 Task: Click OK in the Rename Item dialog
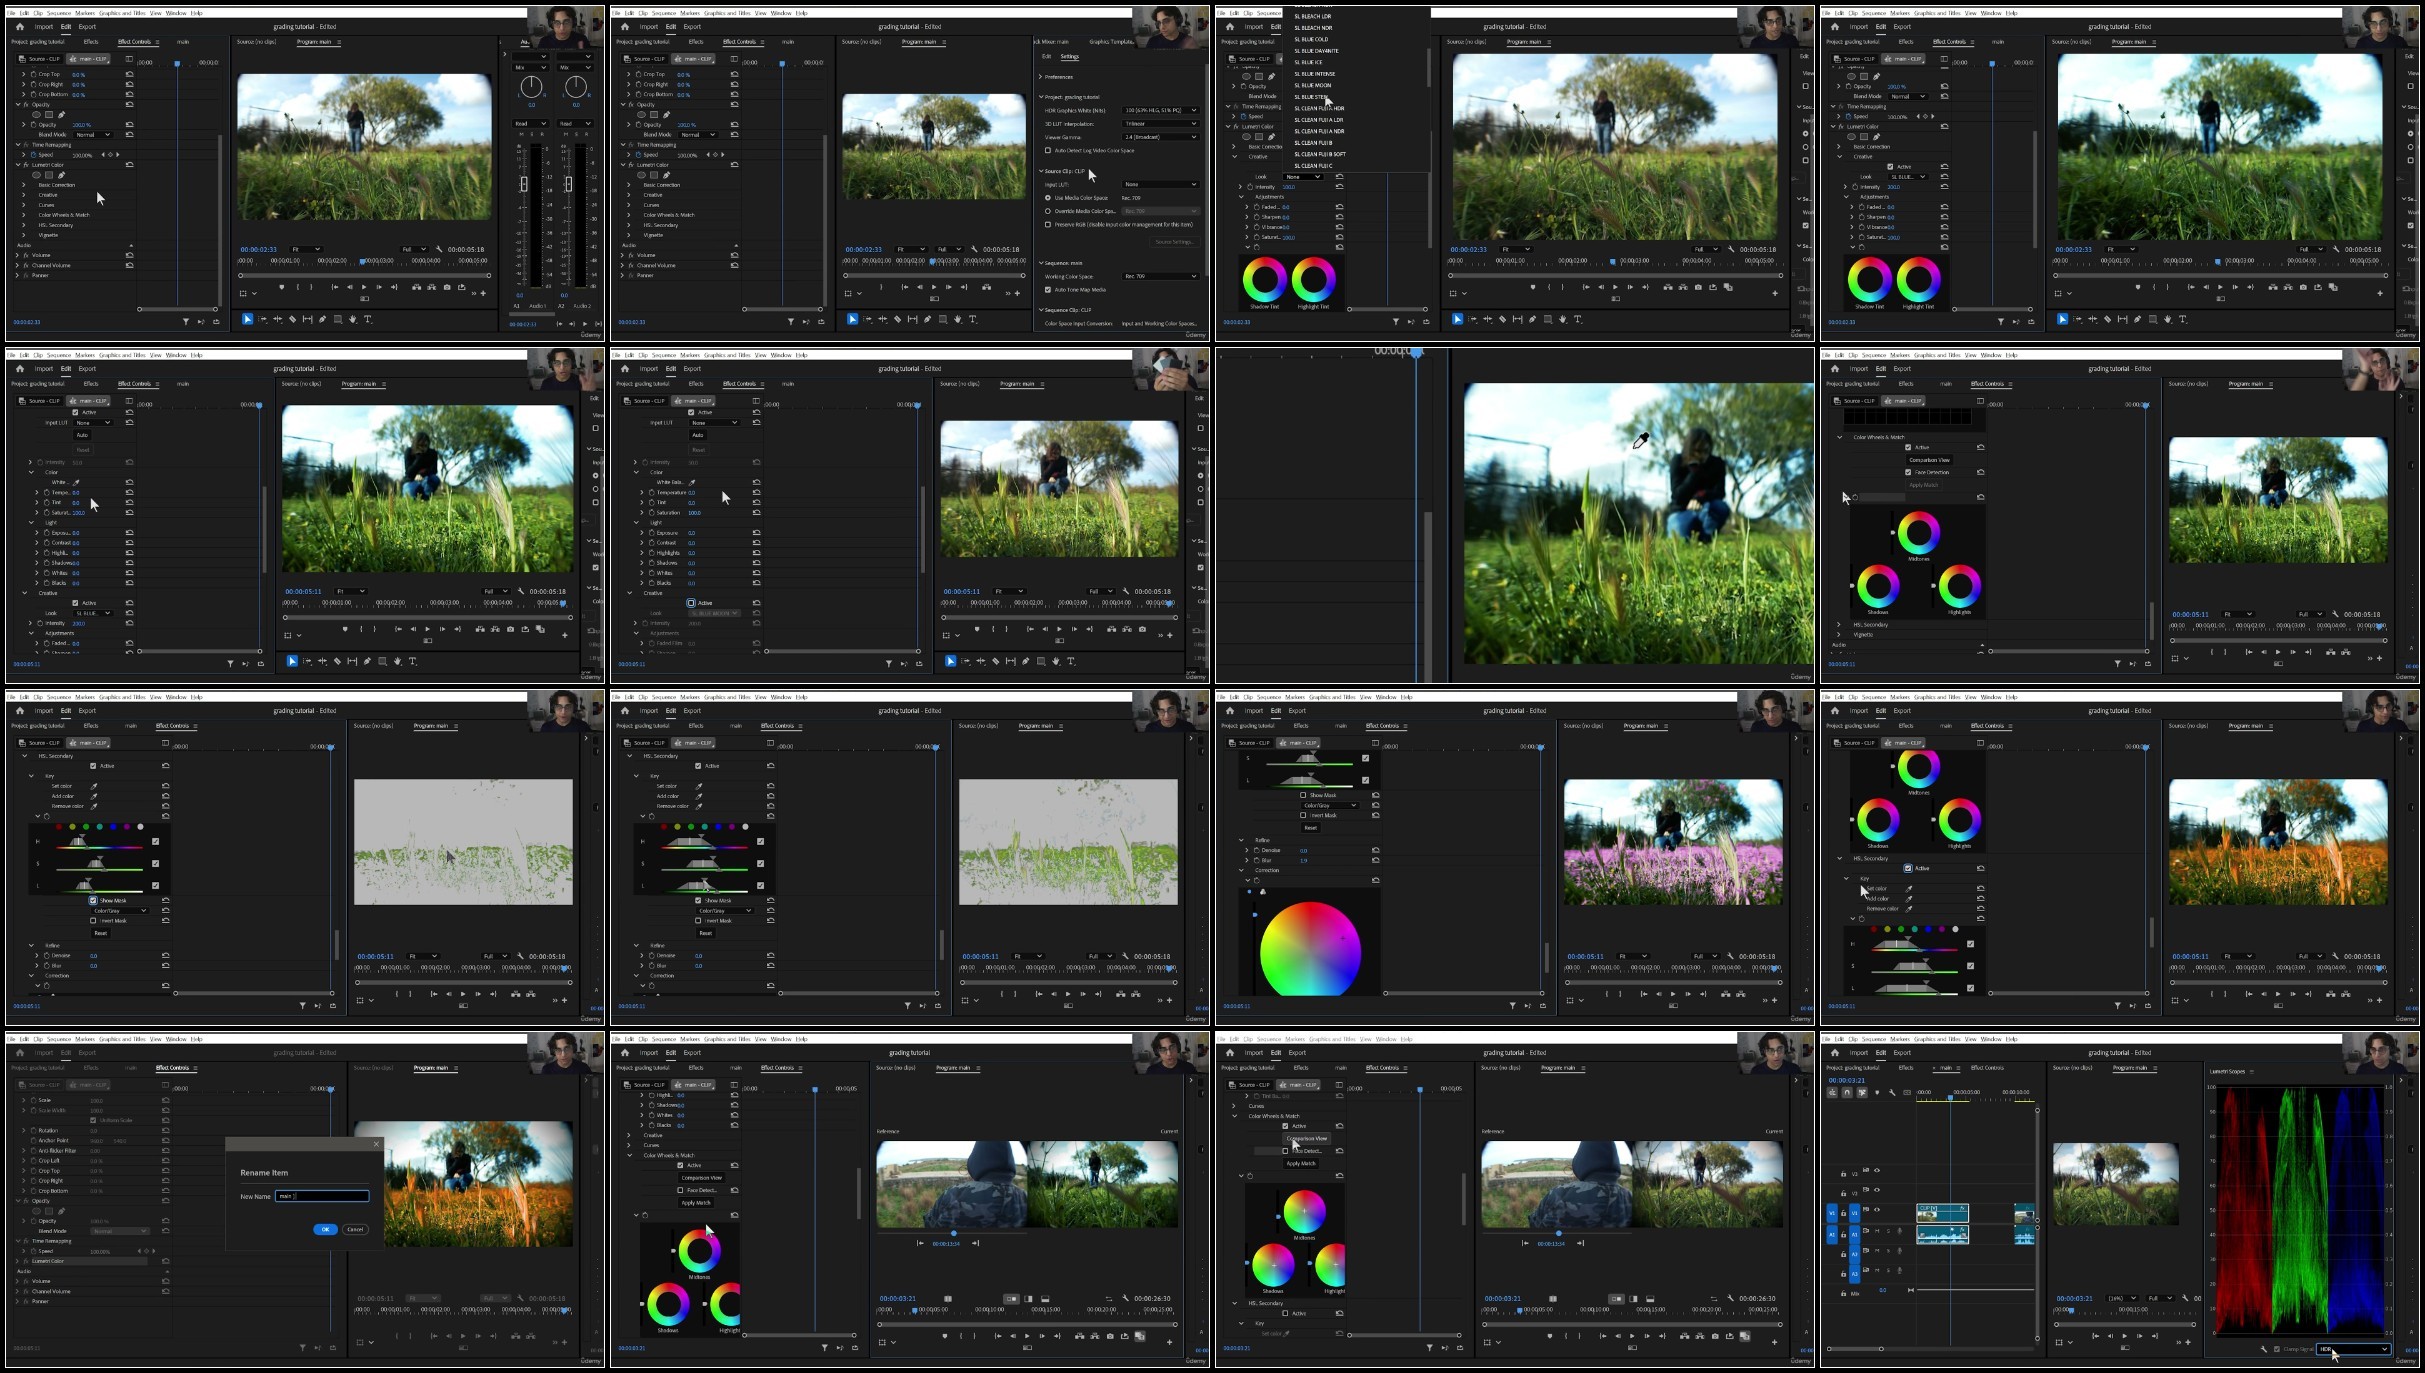coord(325,1229)
